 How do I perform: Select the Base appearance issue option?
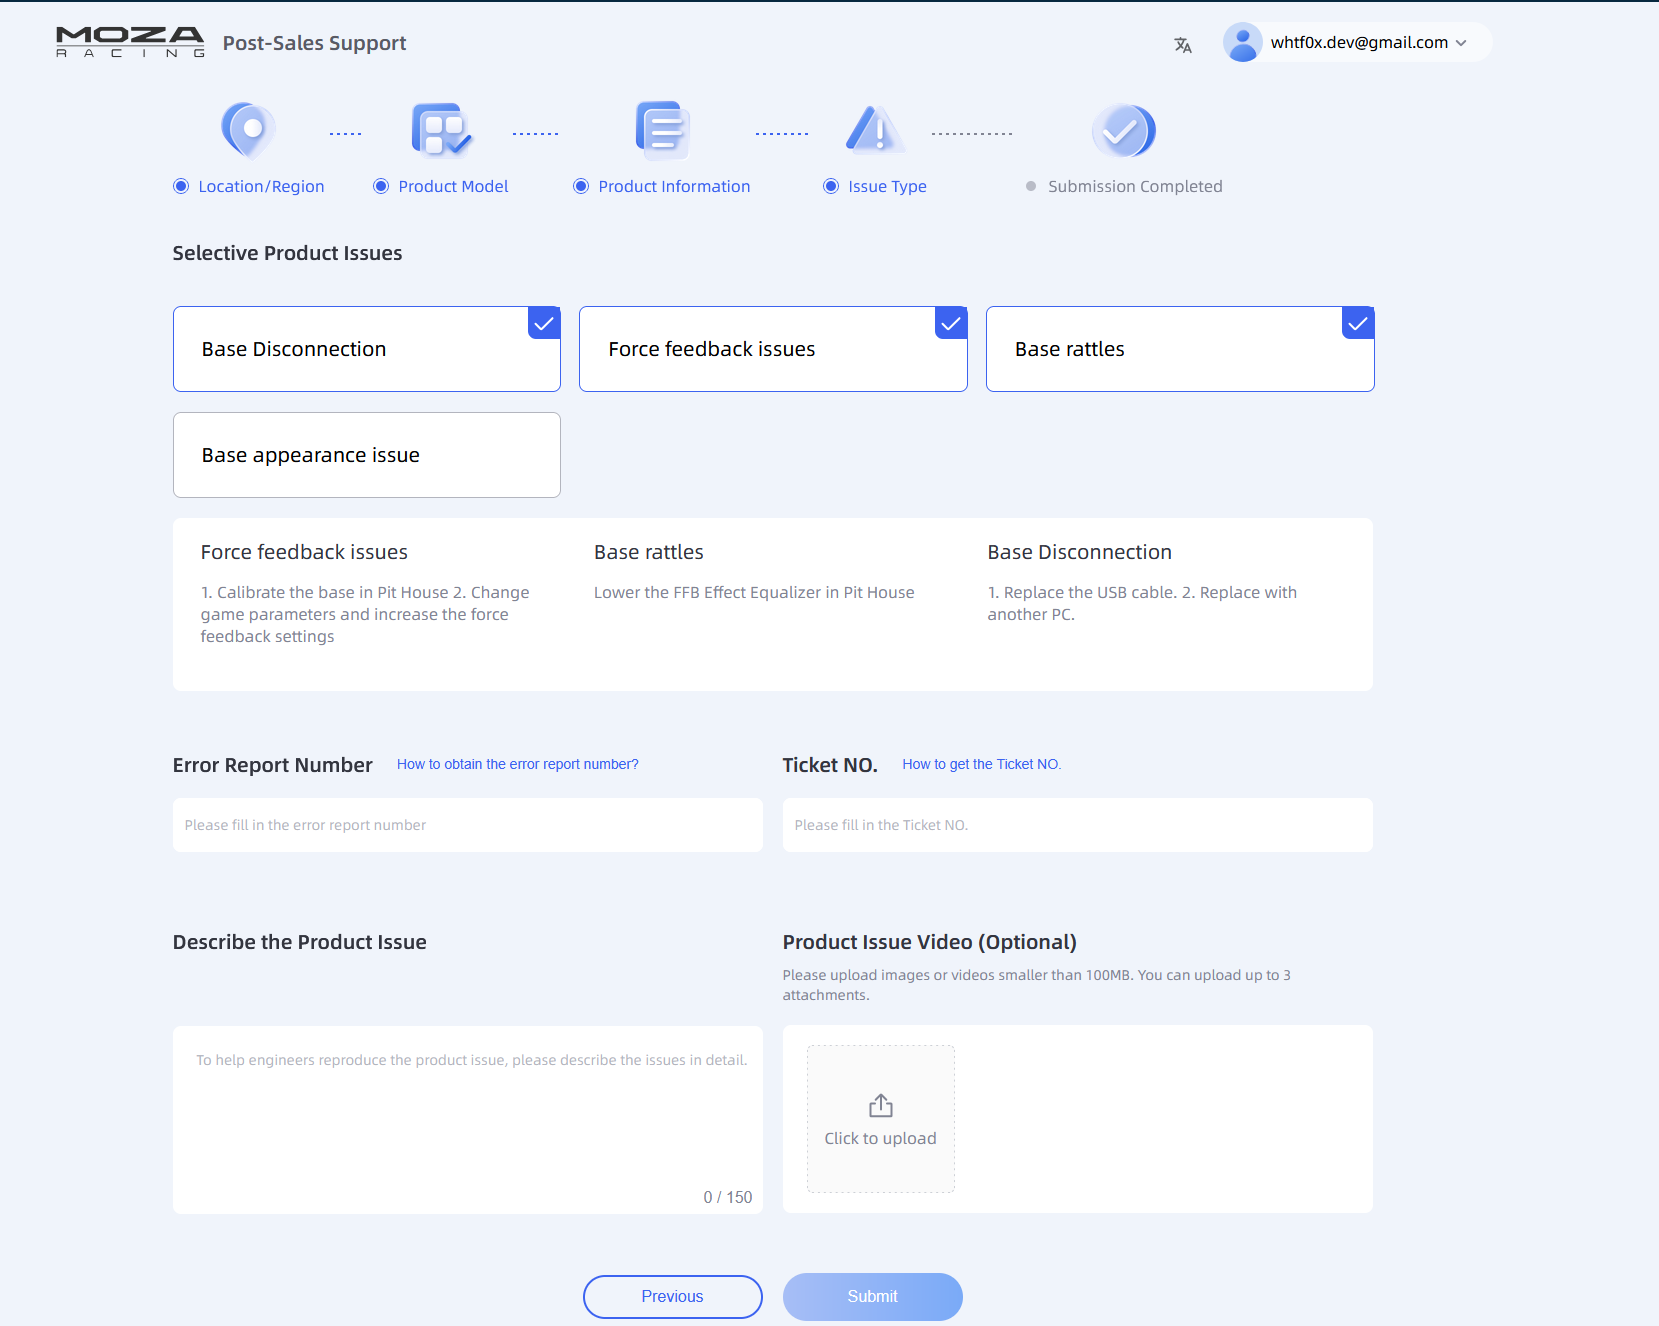click(366, 455)
